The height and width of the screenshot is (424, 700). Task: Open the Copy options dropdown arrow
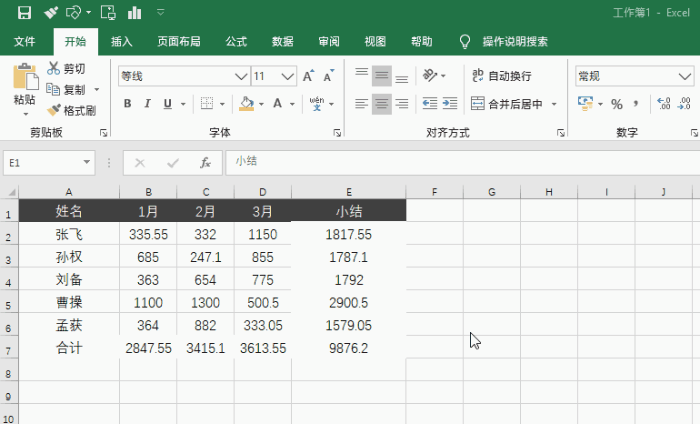coord(96,90)
